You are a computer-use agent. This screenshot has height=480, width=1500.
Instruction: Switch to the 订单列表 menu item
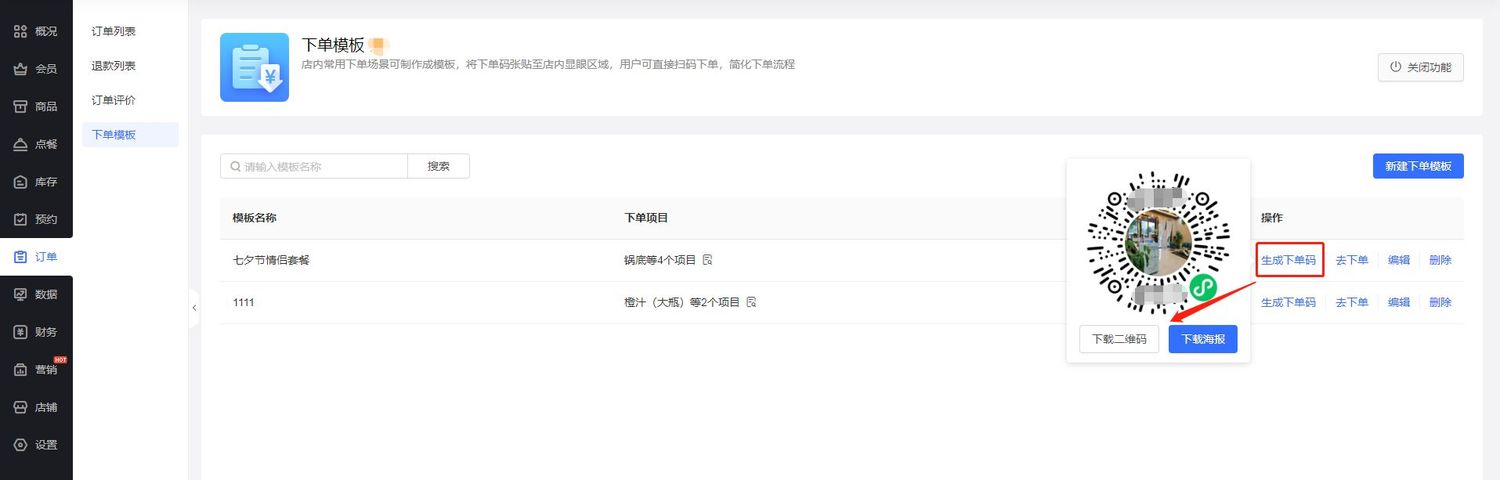coord(114,31)
